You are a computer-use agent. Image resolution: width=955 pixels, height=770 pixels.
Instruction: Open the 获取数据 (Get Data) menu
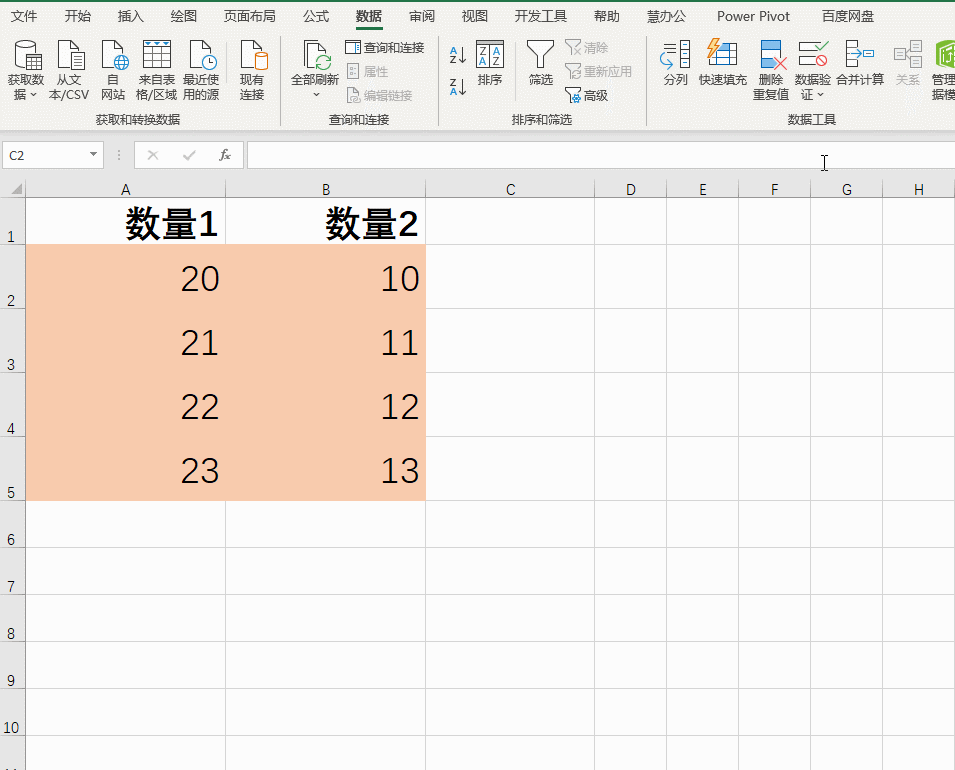[x=26, y=69]
